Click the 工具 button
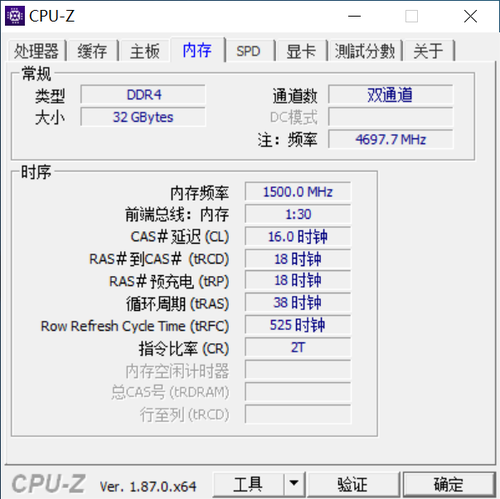The height and width of the screenshot is (499, 500). point(248,484)
